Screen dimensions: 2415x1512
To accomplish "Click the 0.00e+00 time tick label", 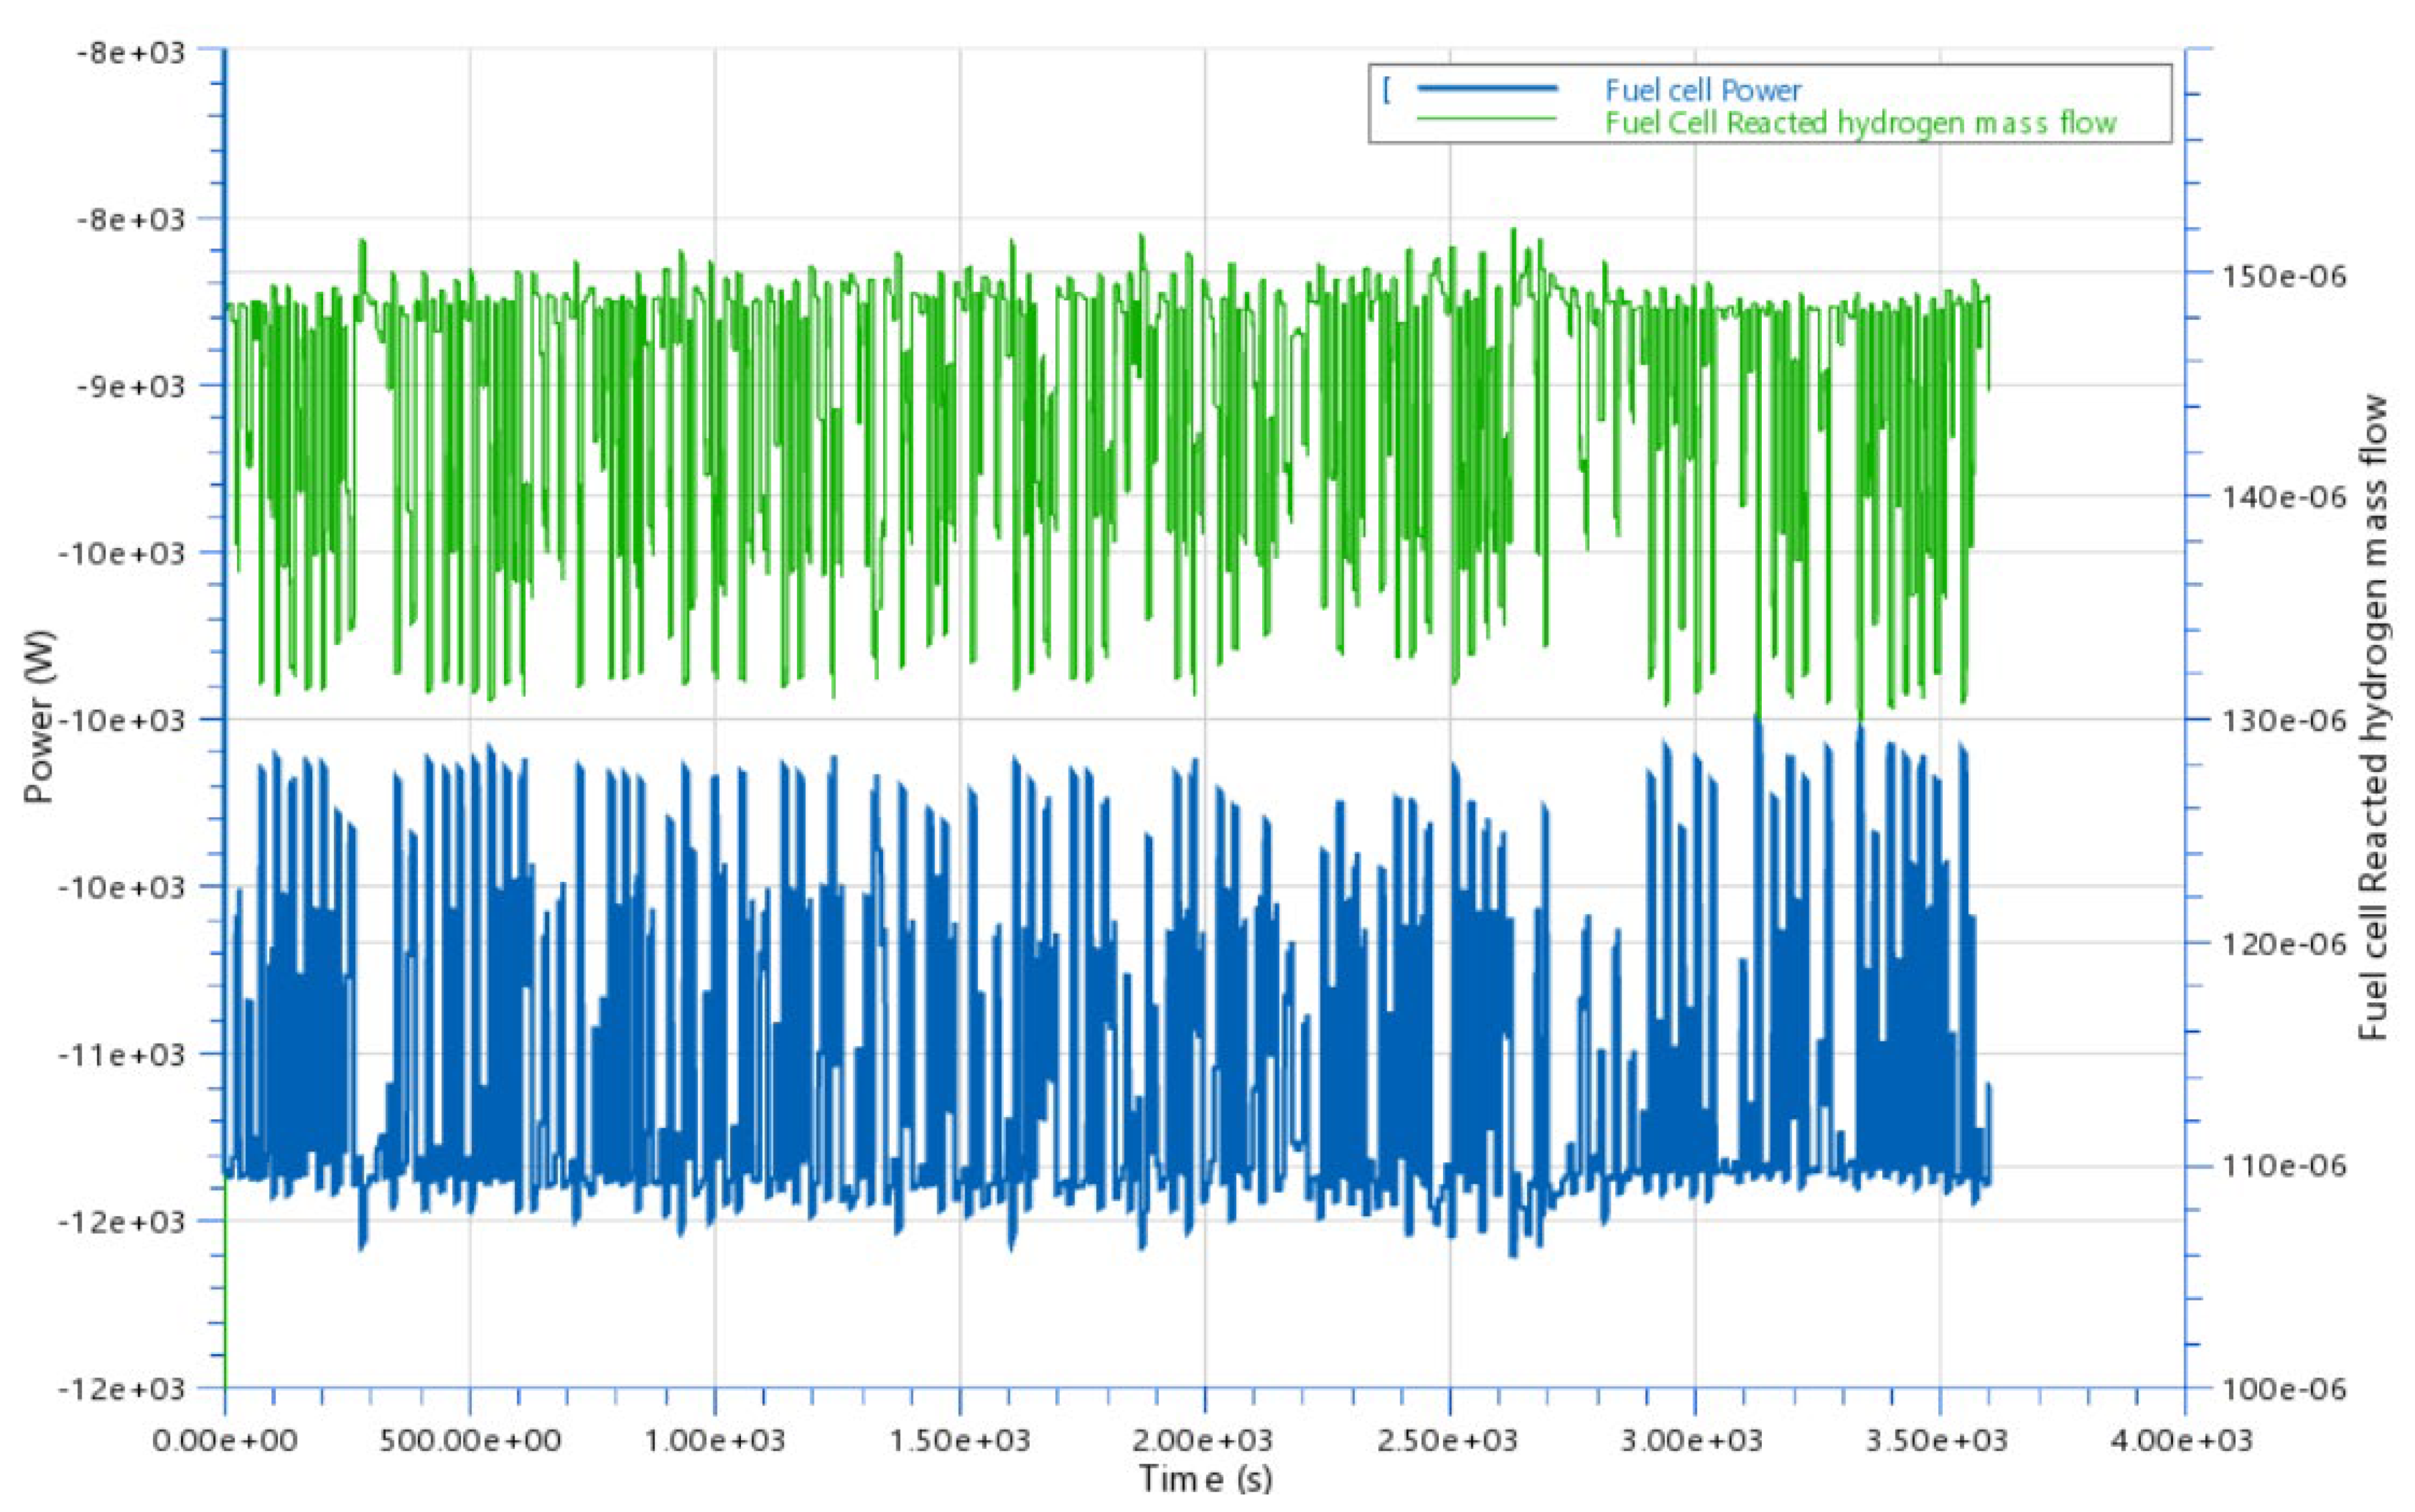I will [225, 1440].
